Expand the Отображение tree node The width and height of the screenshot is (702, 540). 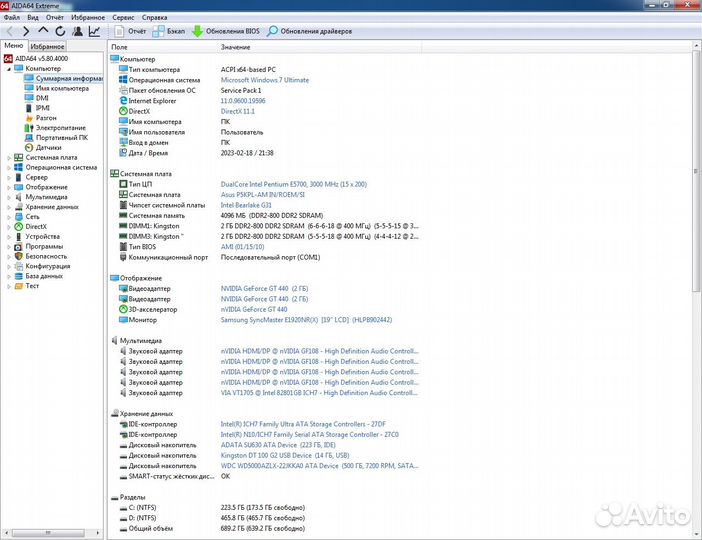click(x=9, y=187)
